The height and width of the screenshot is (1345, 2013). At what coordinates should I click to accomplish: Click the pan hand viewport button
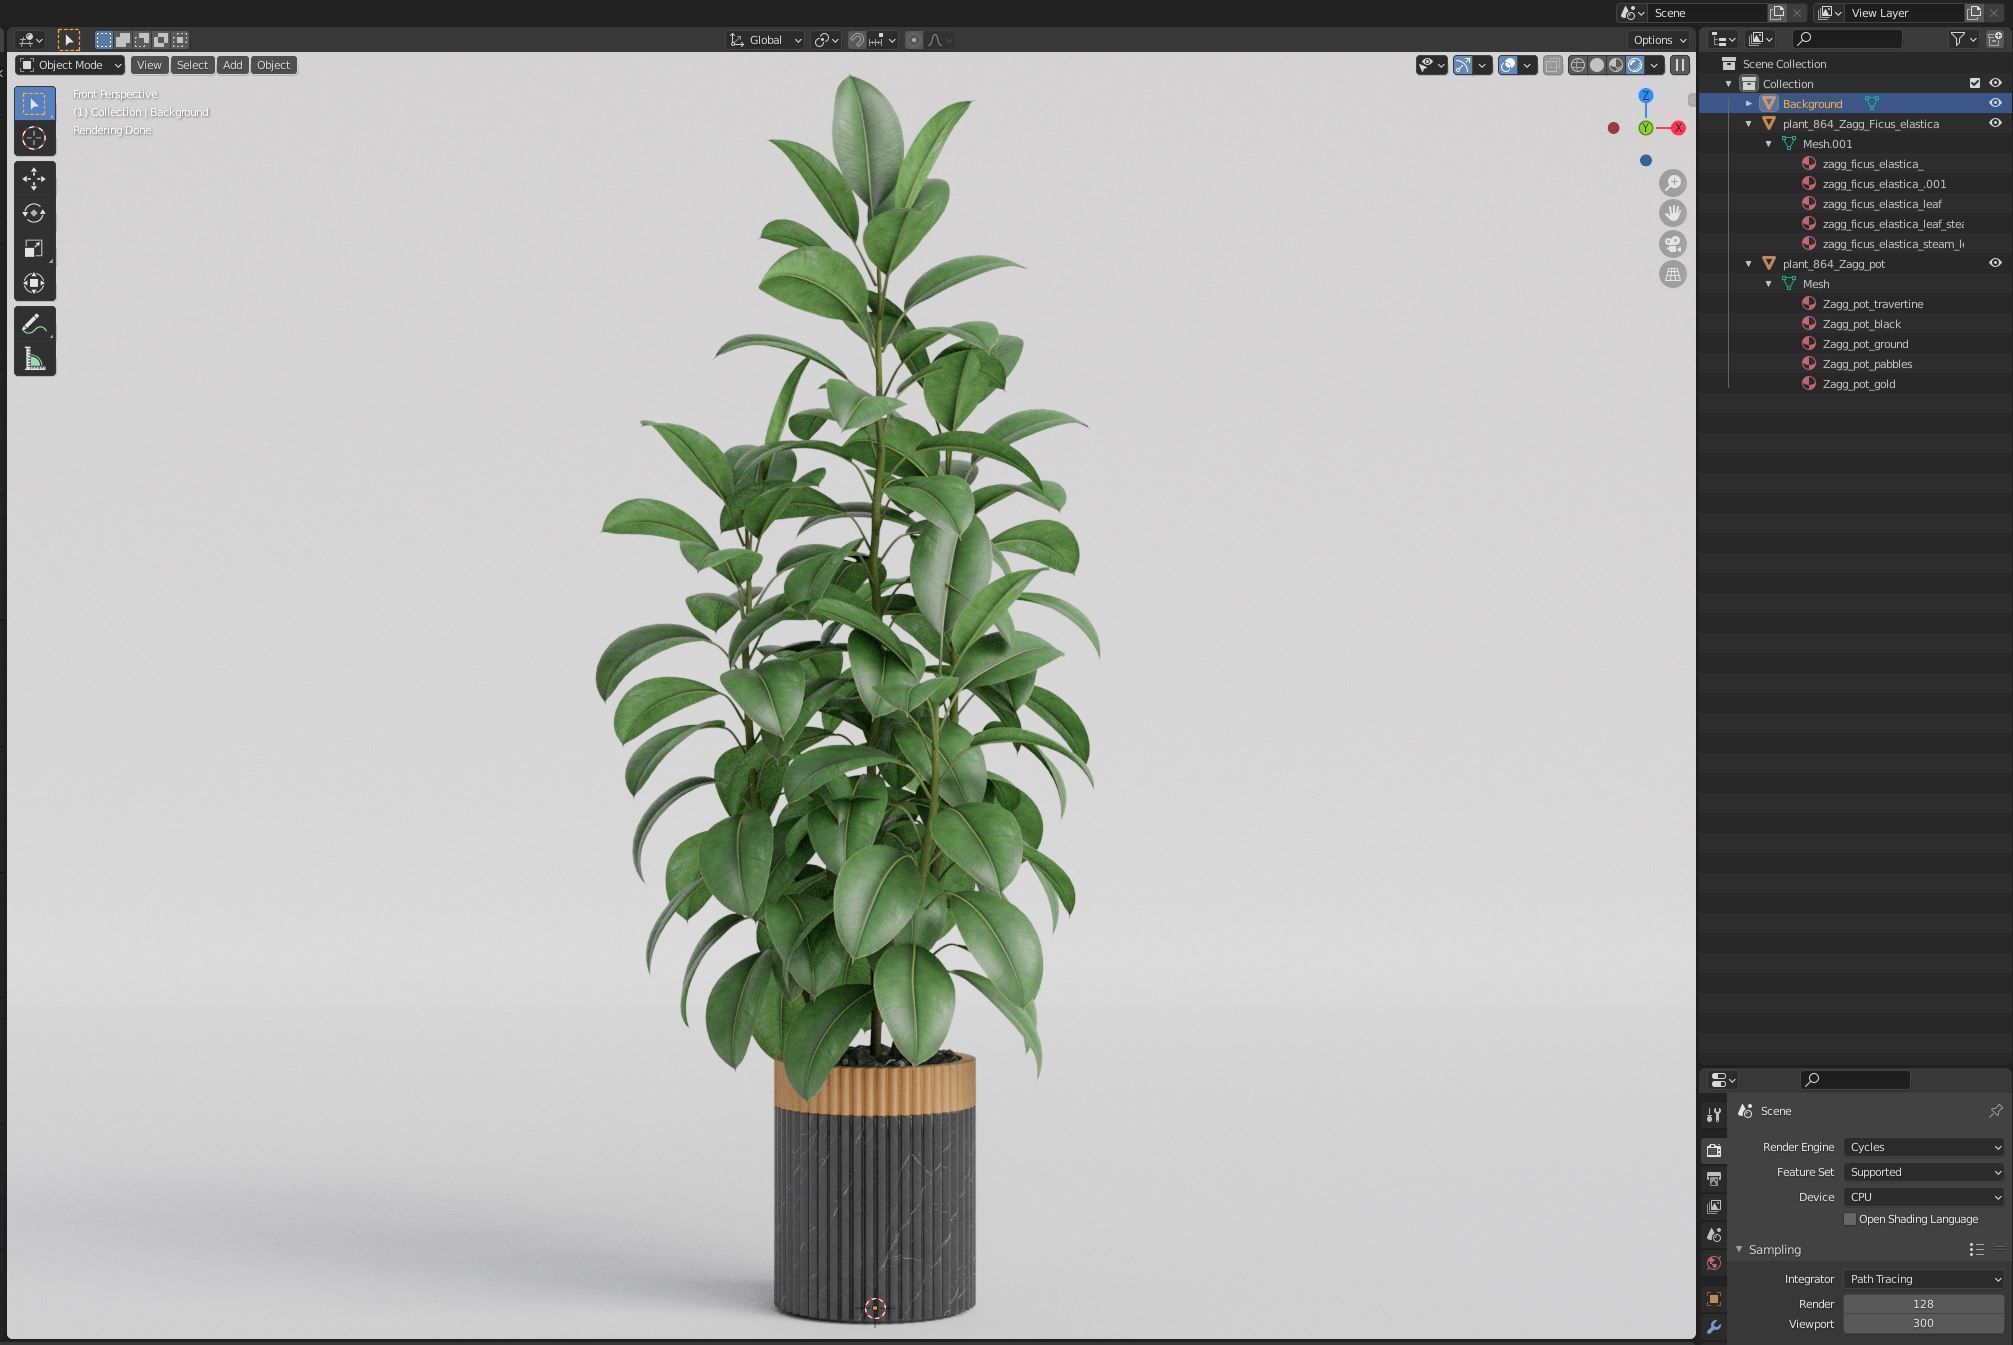[1672, 213]
